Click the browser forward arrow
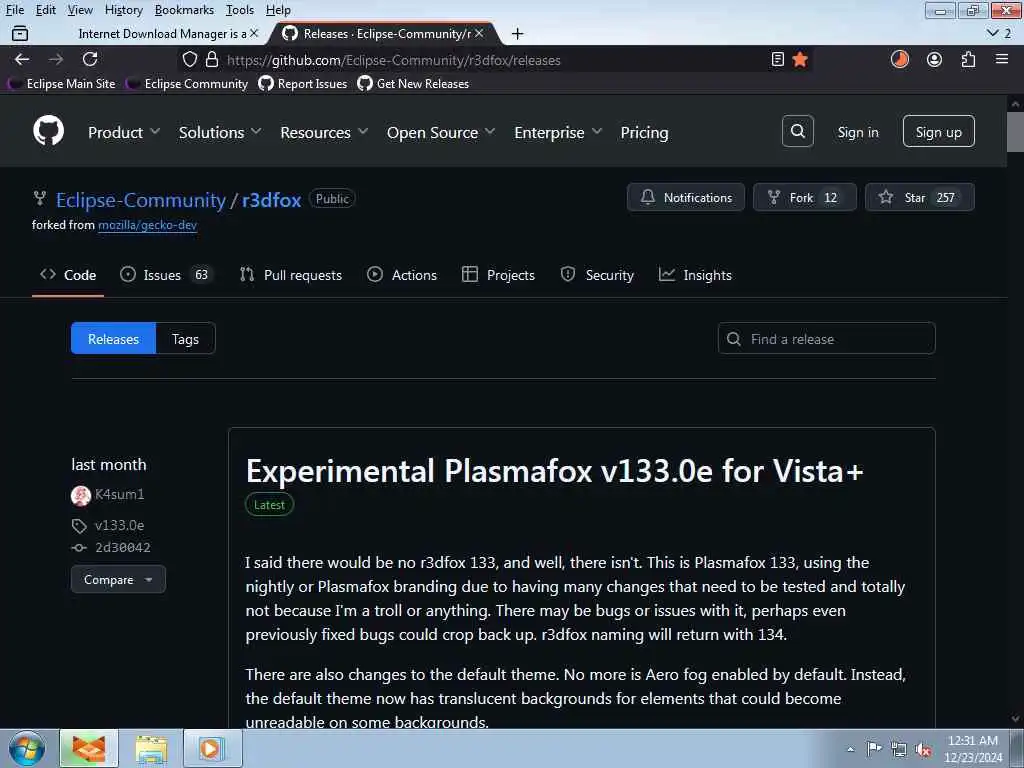The height and width of the screenshot is (768, 1024). (56, 59)
